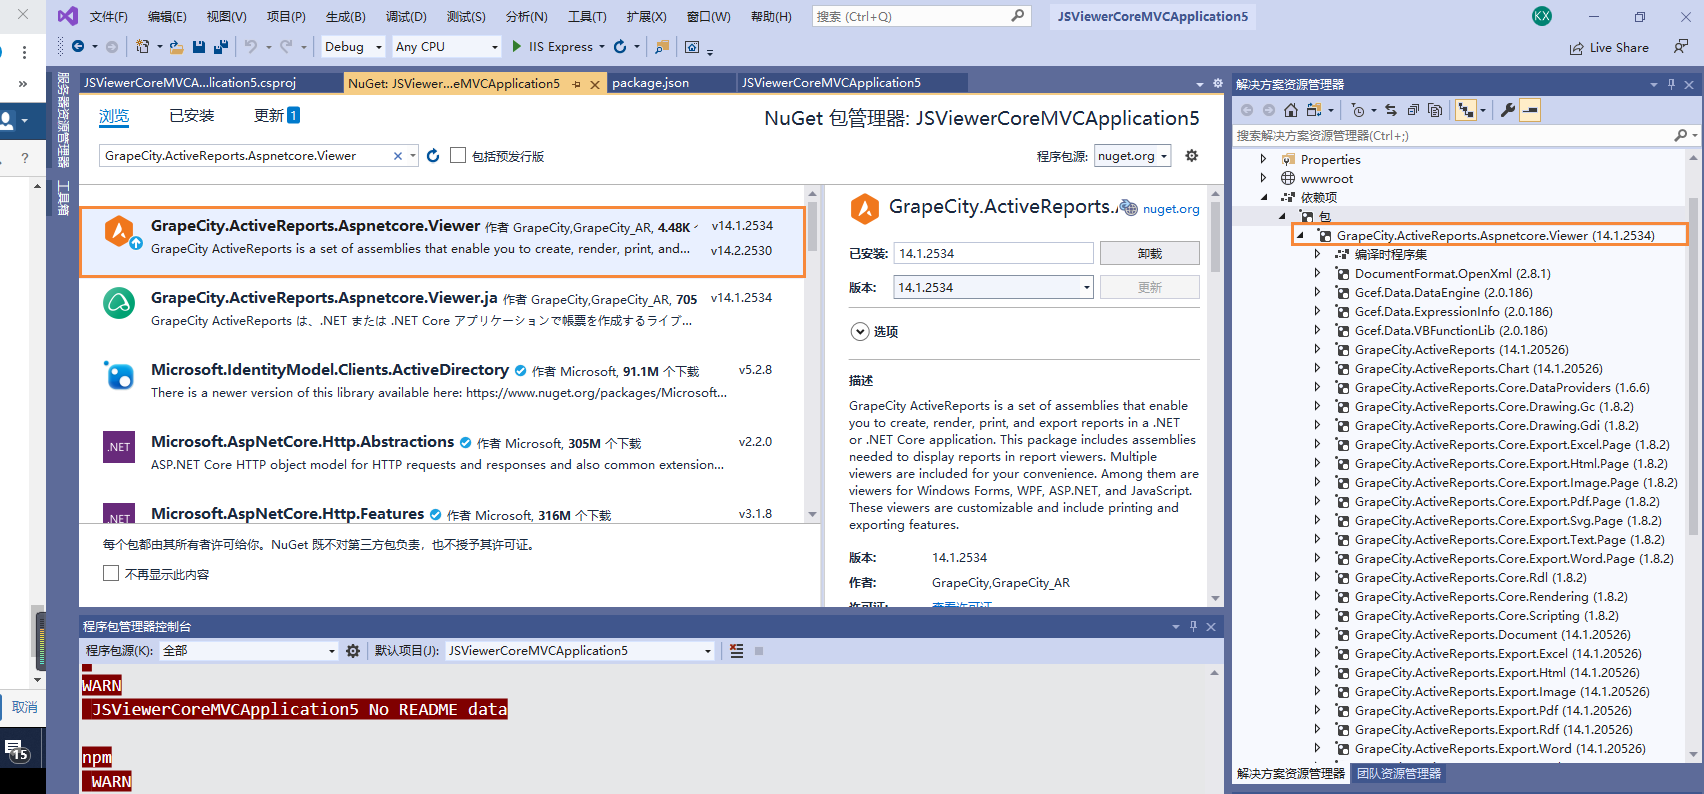This screenshot has width=1704, height=794.
Task: Click the Solution Explorer Home icon
Action: [x=1291, y=110]
